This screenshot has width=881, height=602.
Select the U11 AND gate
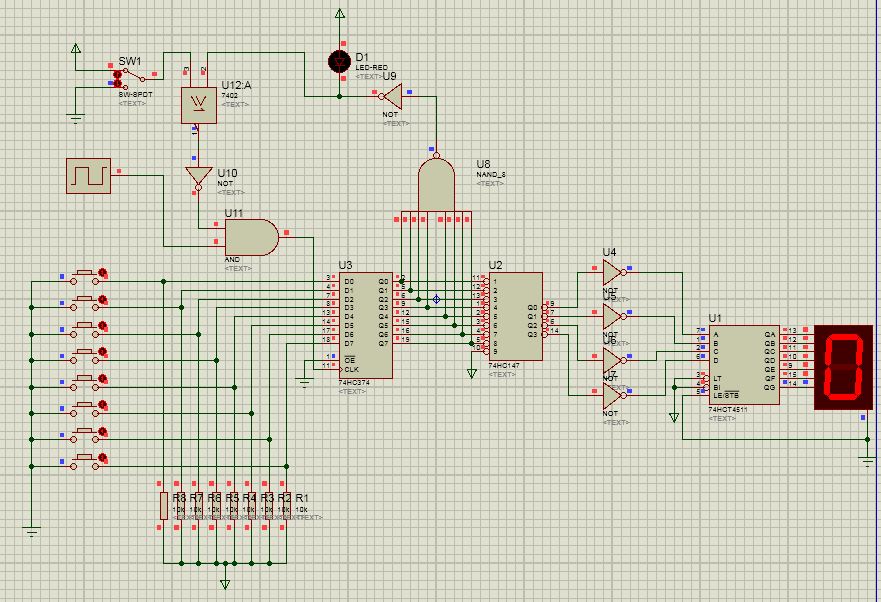coord(252,237)
